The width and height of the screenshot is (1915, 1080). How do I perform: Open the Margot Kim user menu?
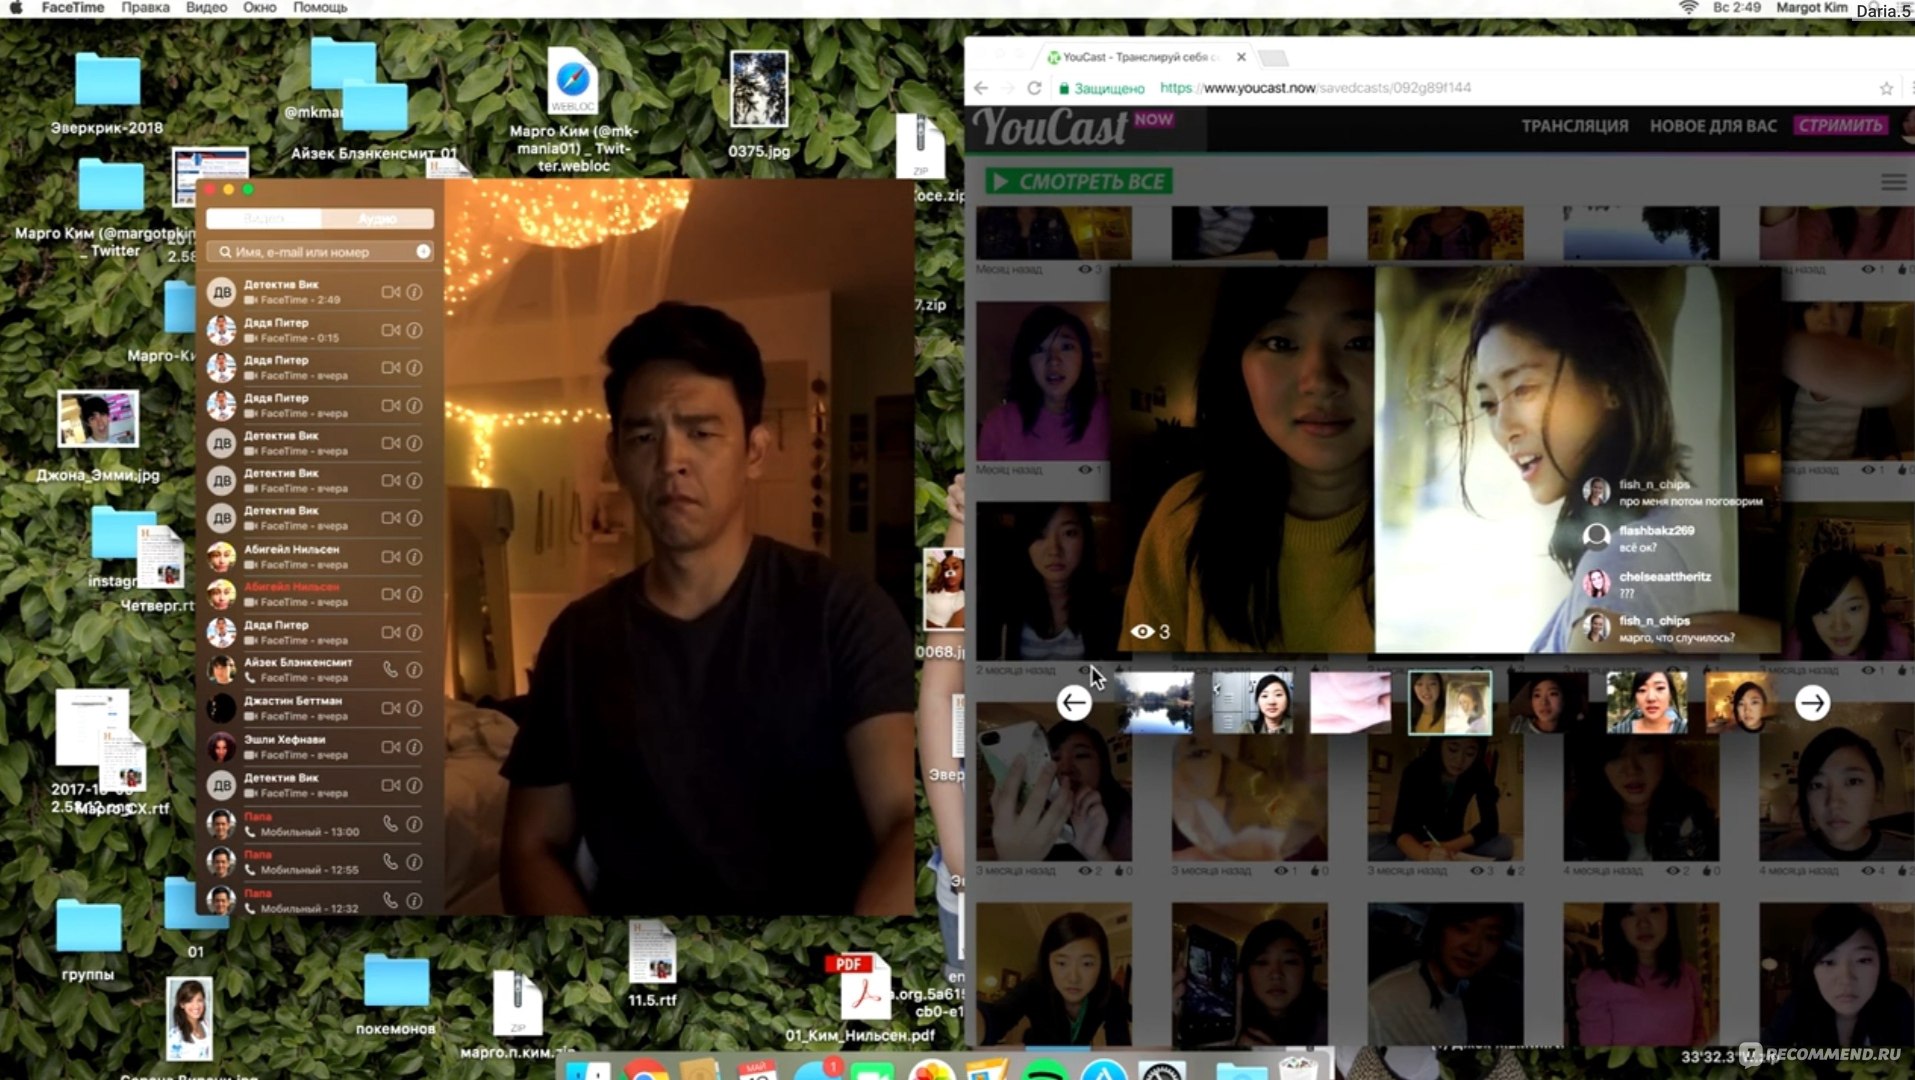click(x=1811, y=7)
